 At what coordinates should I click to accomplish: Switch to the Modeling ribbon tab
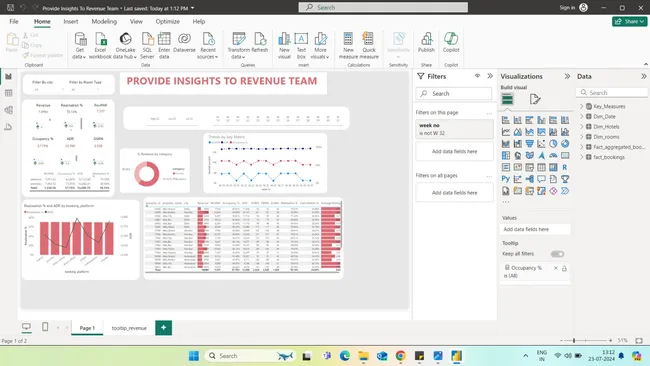point(104,22)
